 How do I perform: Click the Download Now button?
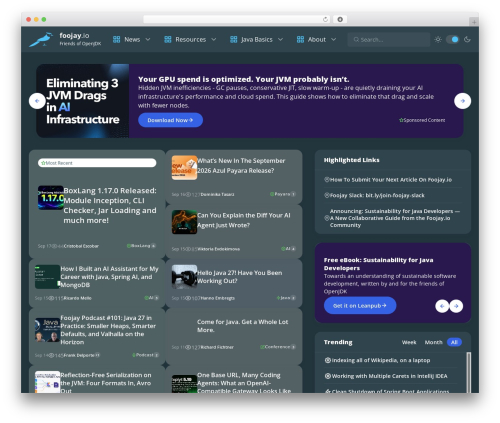[x=170, y=120]
